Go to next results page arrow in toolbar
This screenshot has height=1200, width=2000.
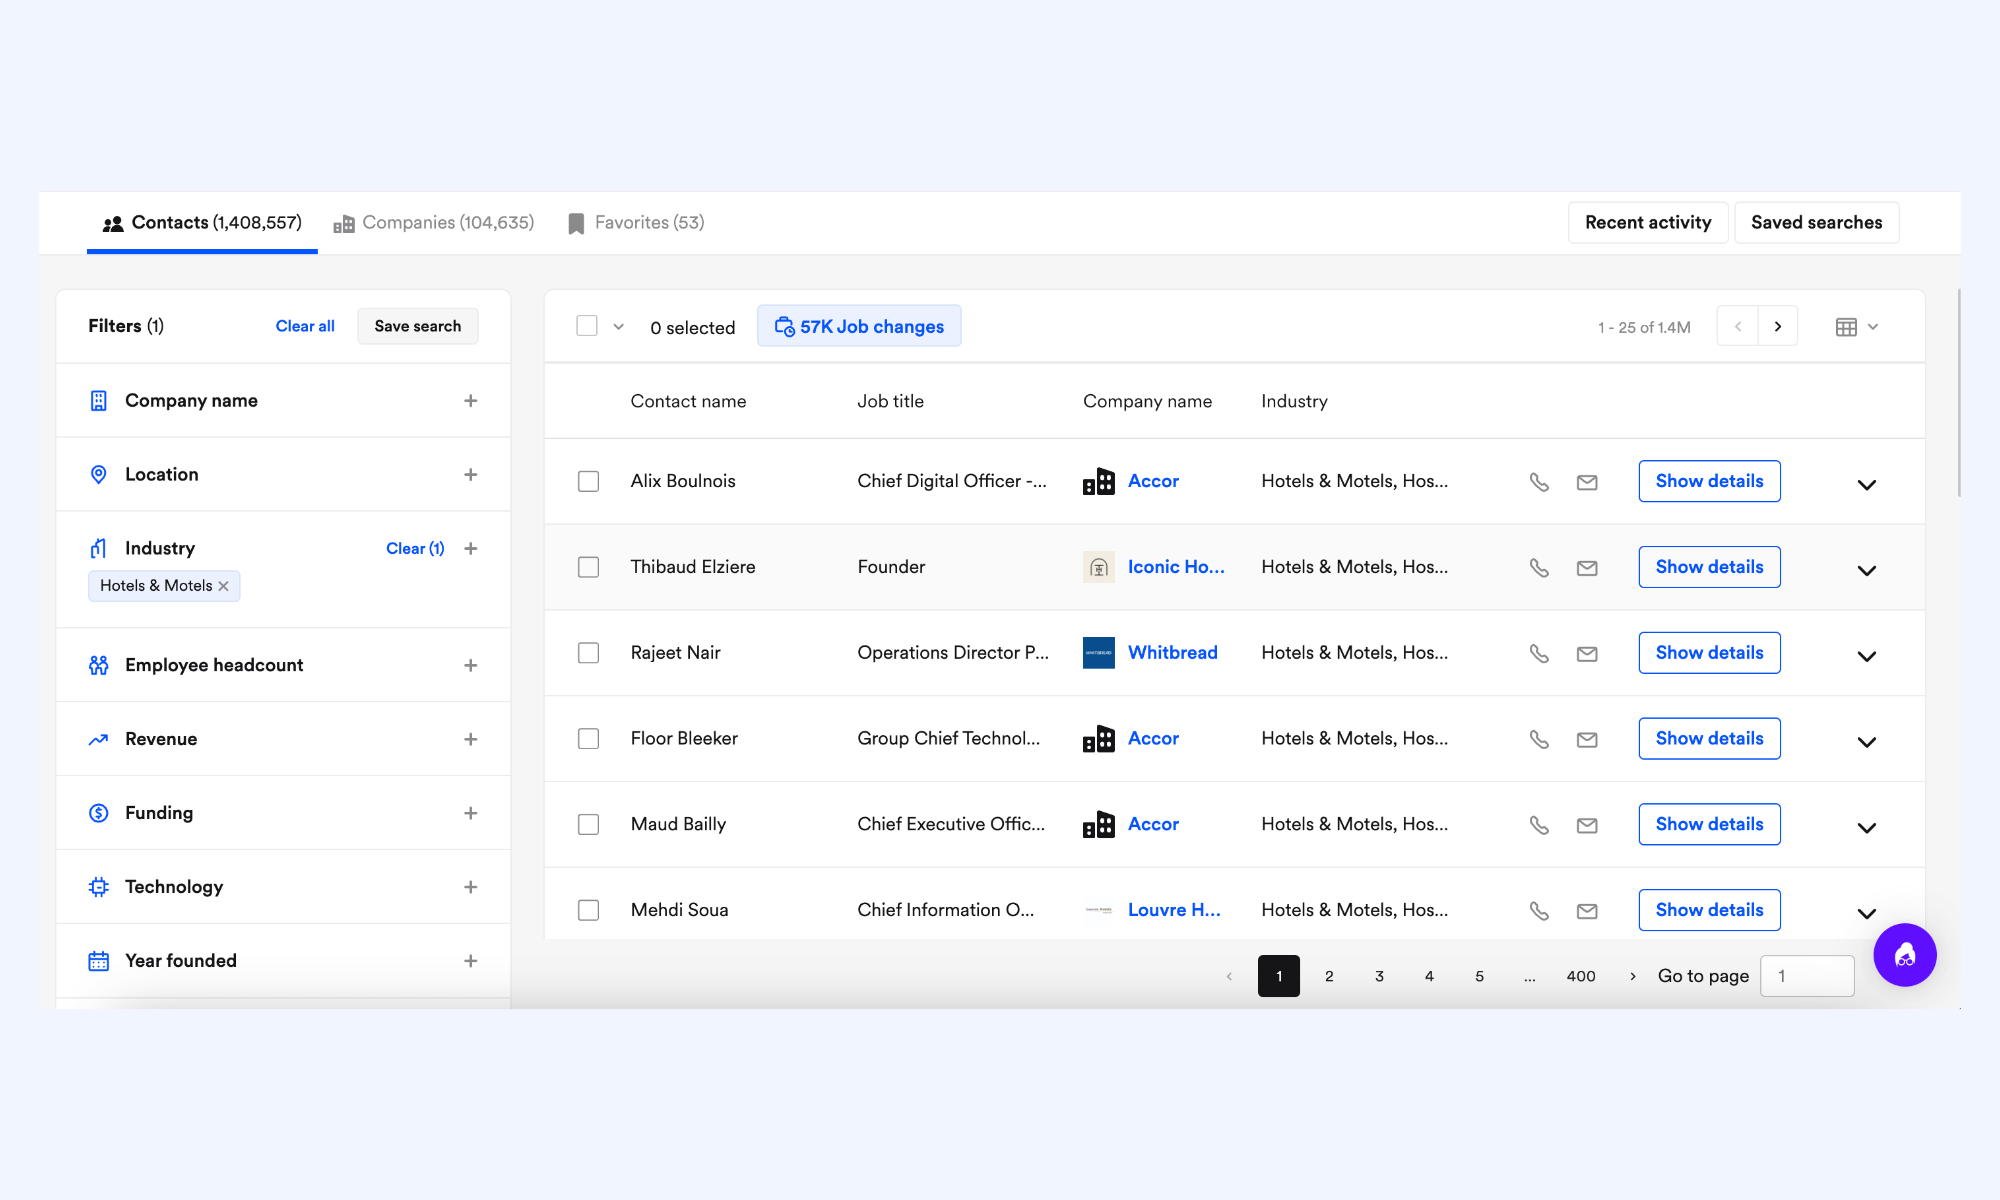(x=1777, y=326)
